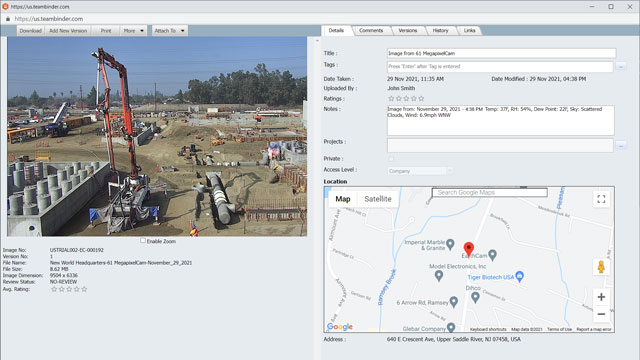Switch to the Details tab

[336, 31]
